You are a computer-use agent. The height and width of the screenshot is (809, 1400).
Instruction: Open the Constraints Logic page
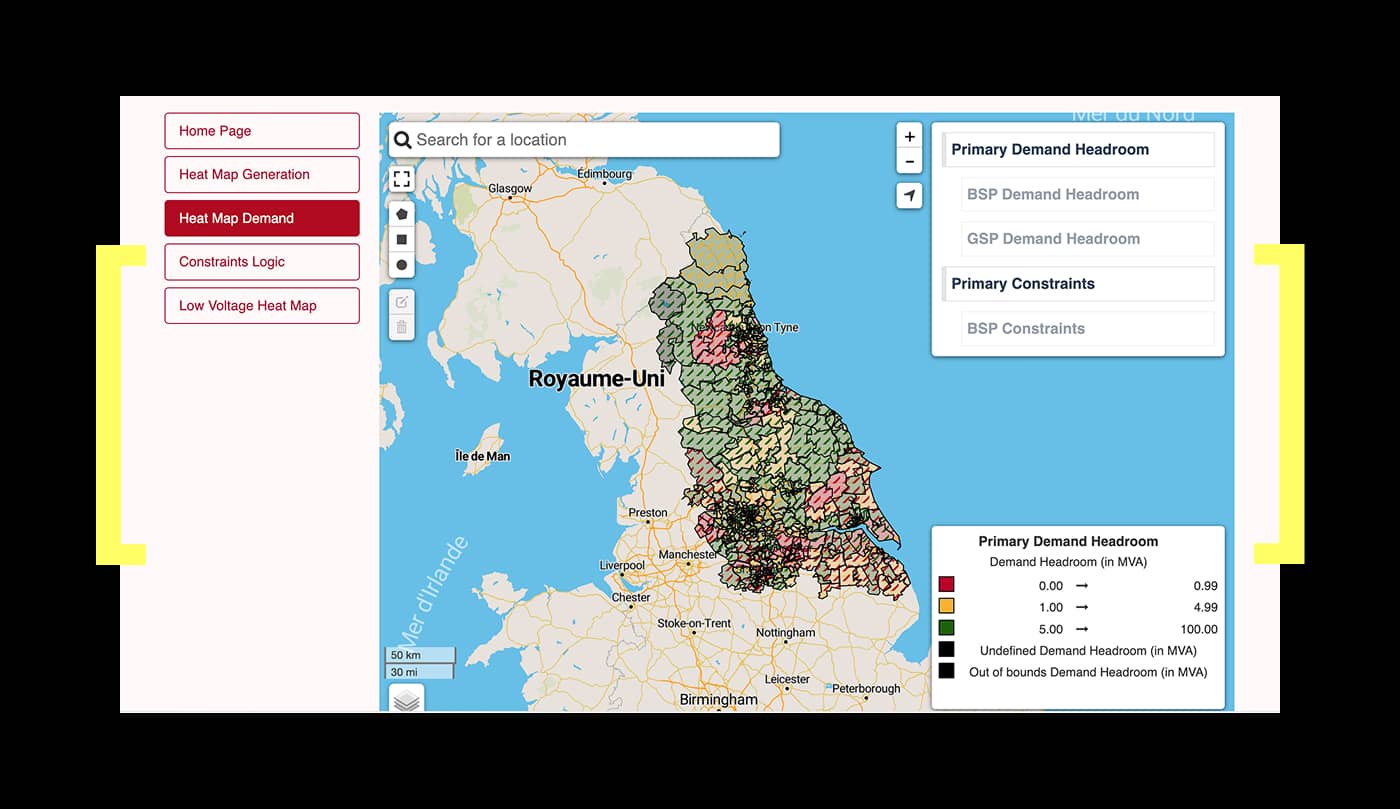[x=262, y=262]
